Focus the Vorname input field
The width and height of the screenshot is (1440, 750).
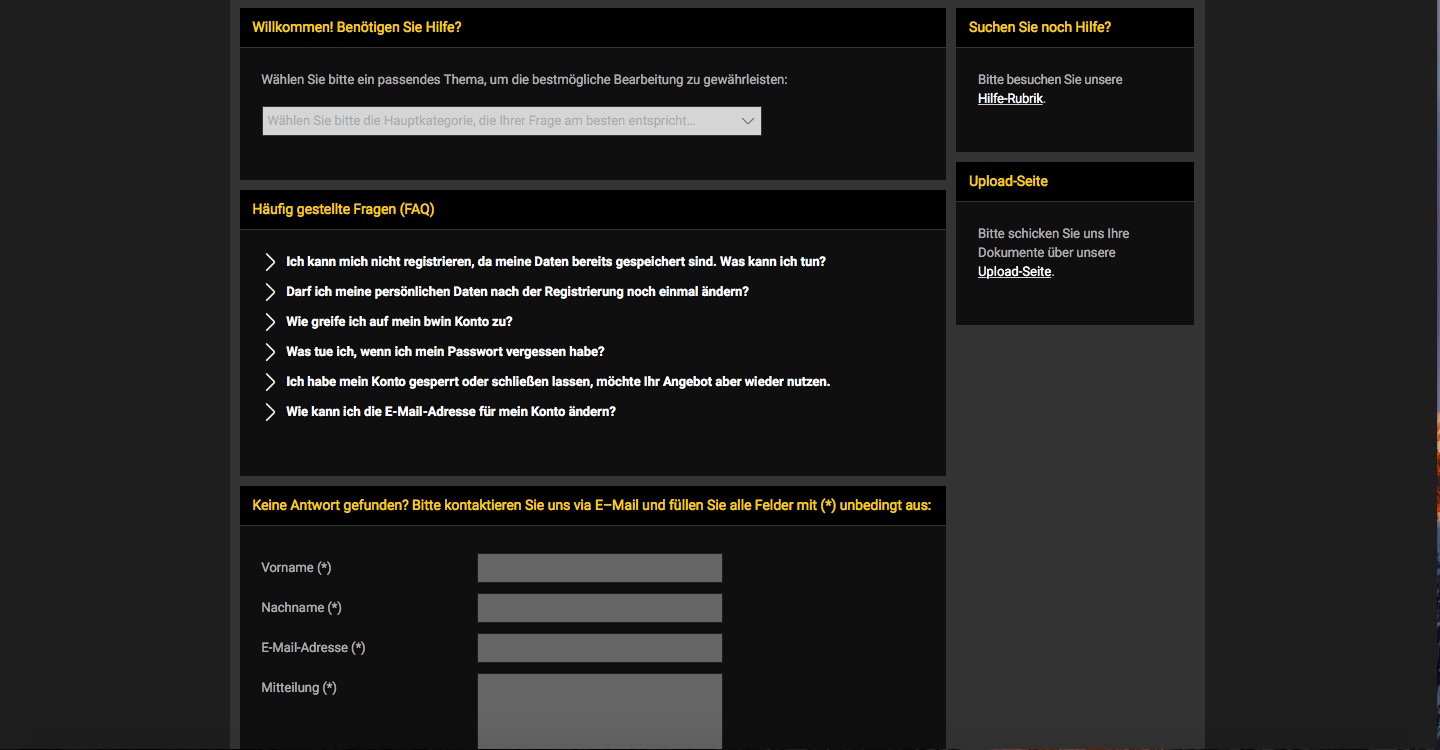click(600, 568)
